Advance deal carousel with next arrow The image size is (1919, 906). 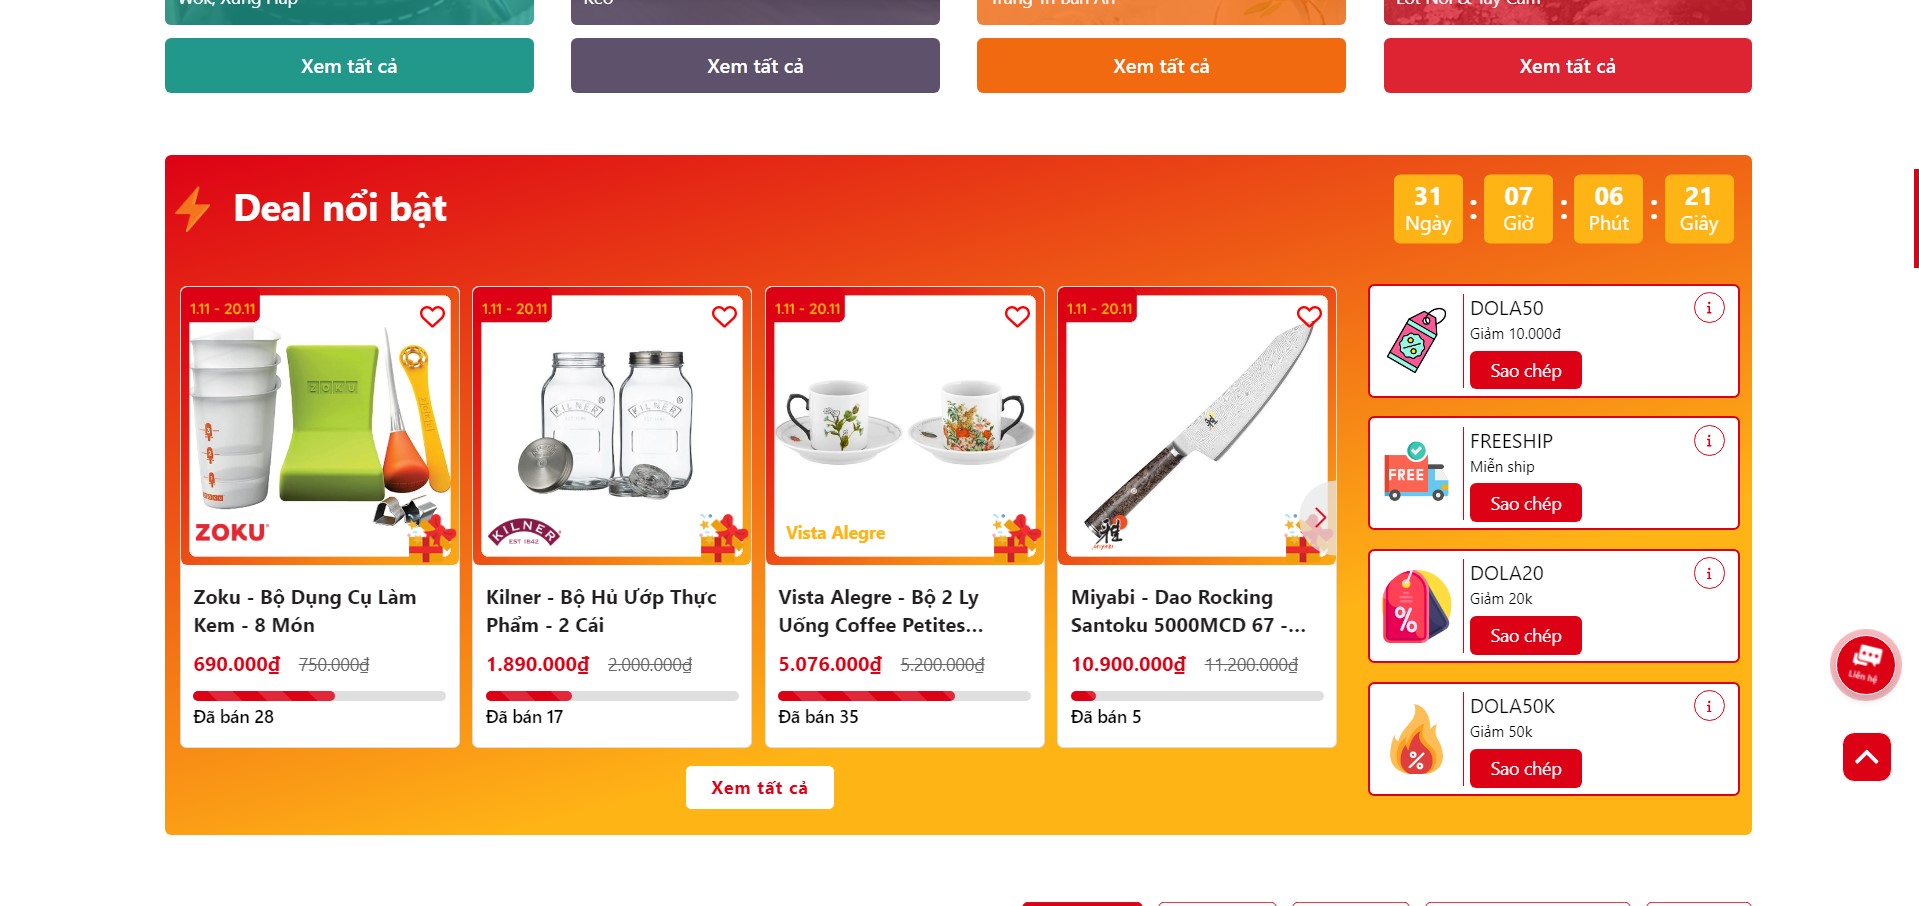point(1319,517)
